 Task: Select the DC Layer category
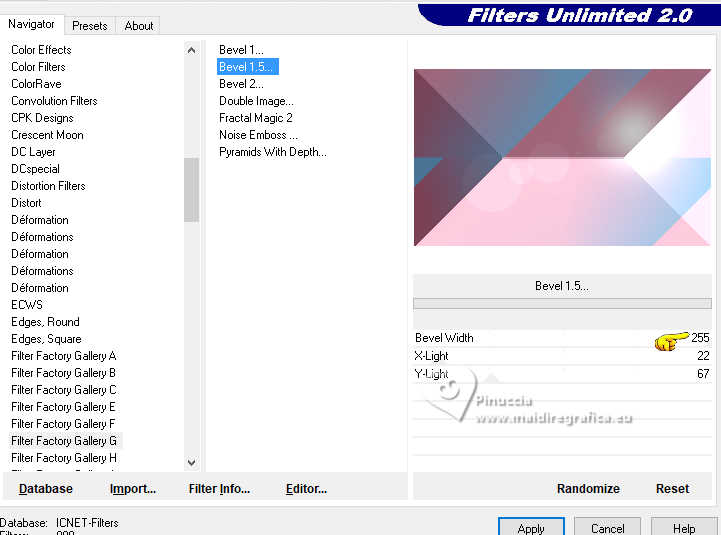33,152
